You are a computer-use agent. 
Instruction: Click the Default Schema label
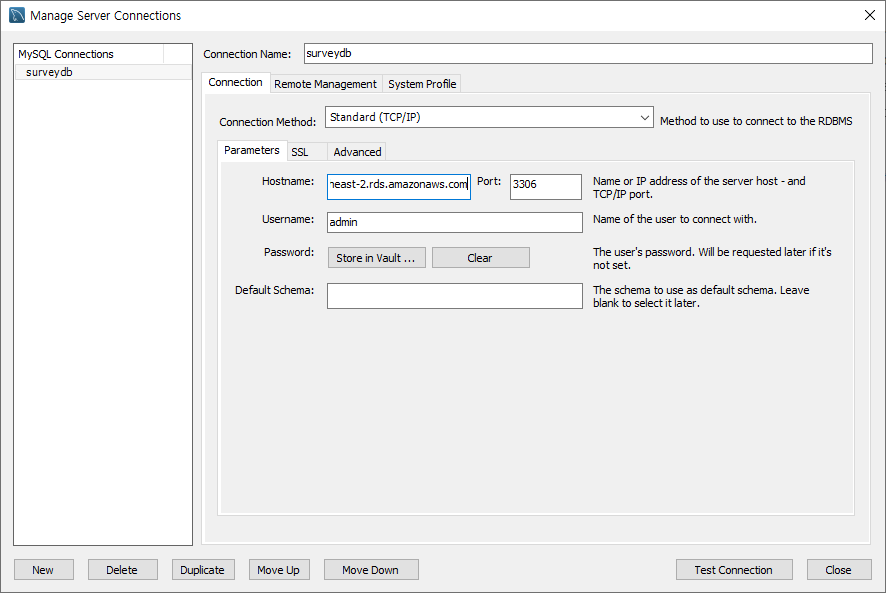tap(275, 290)
